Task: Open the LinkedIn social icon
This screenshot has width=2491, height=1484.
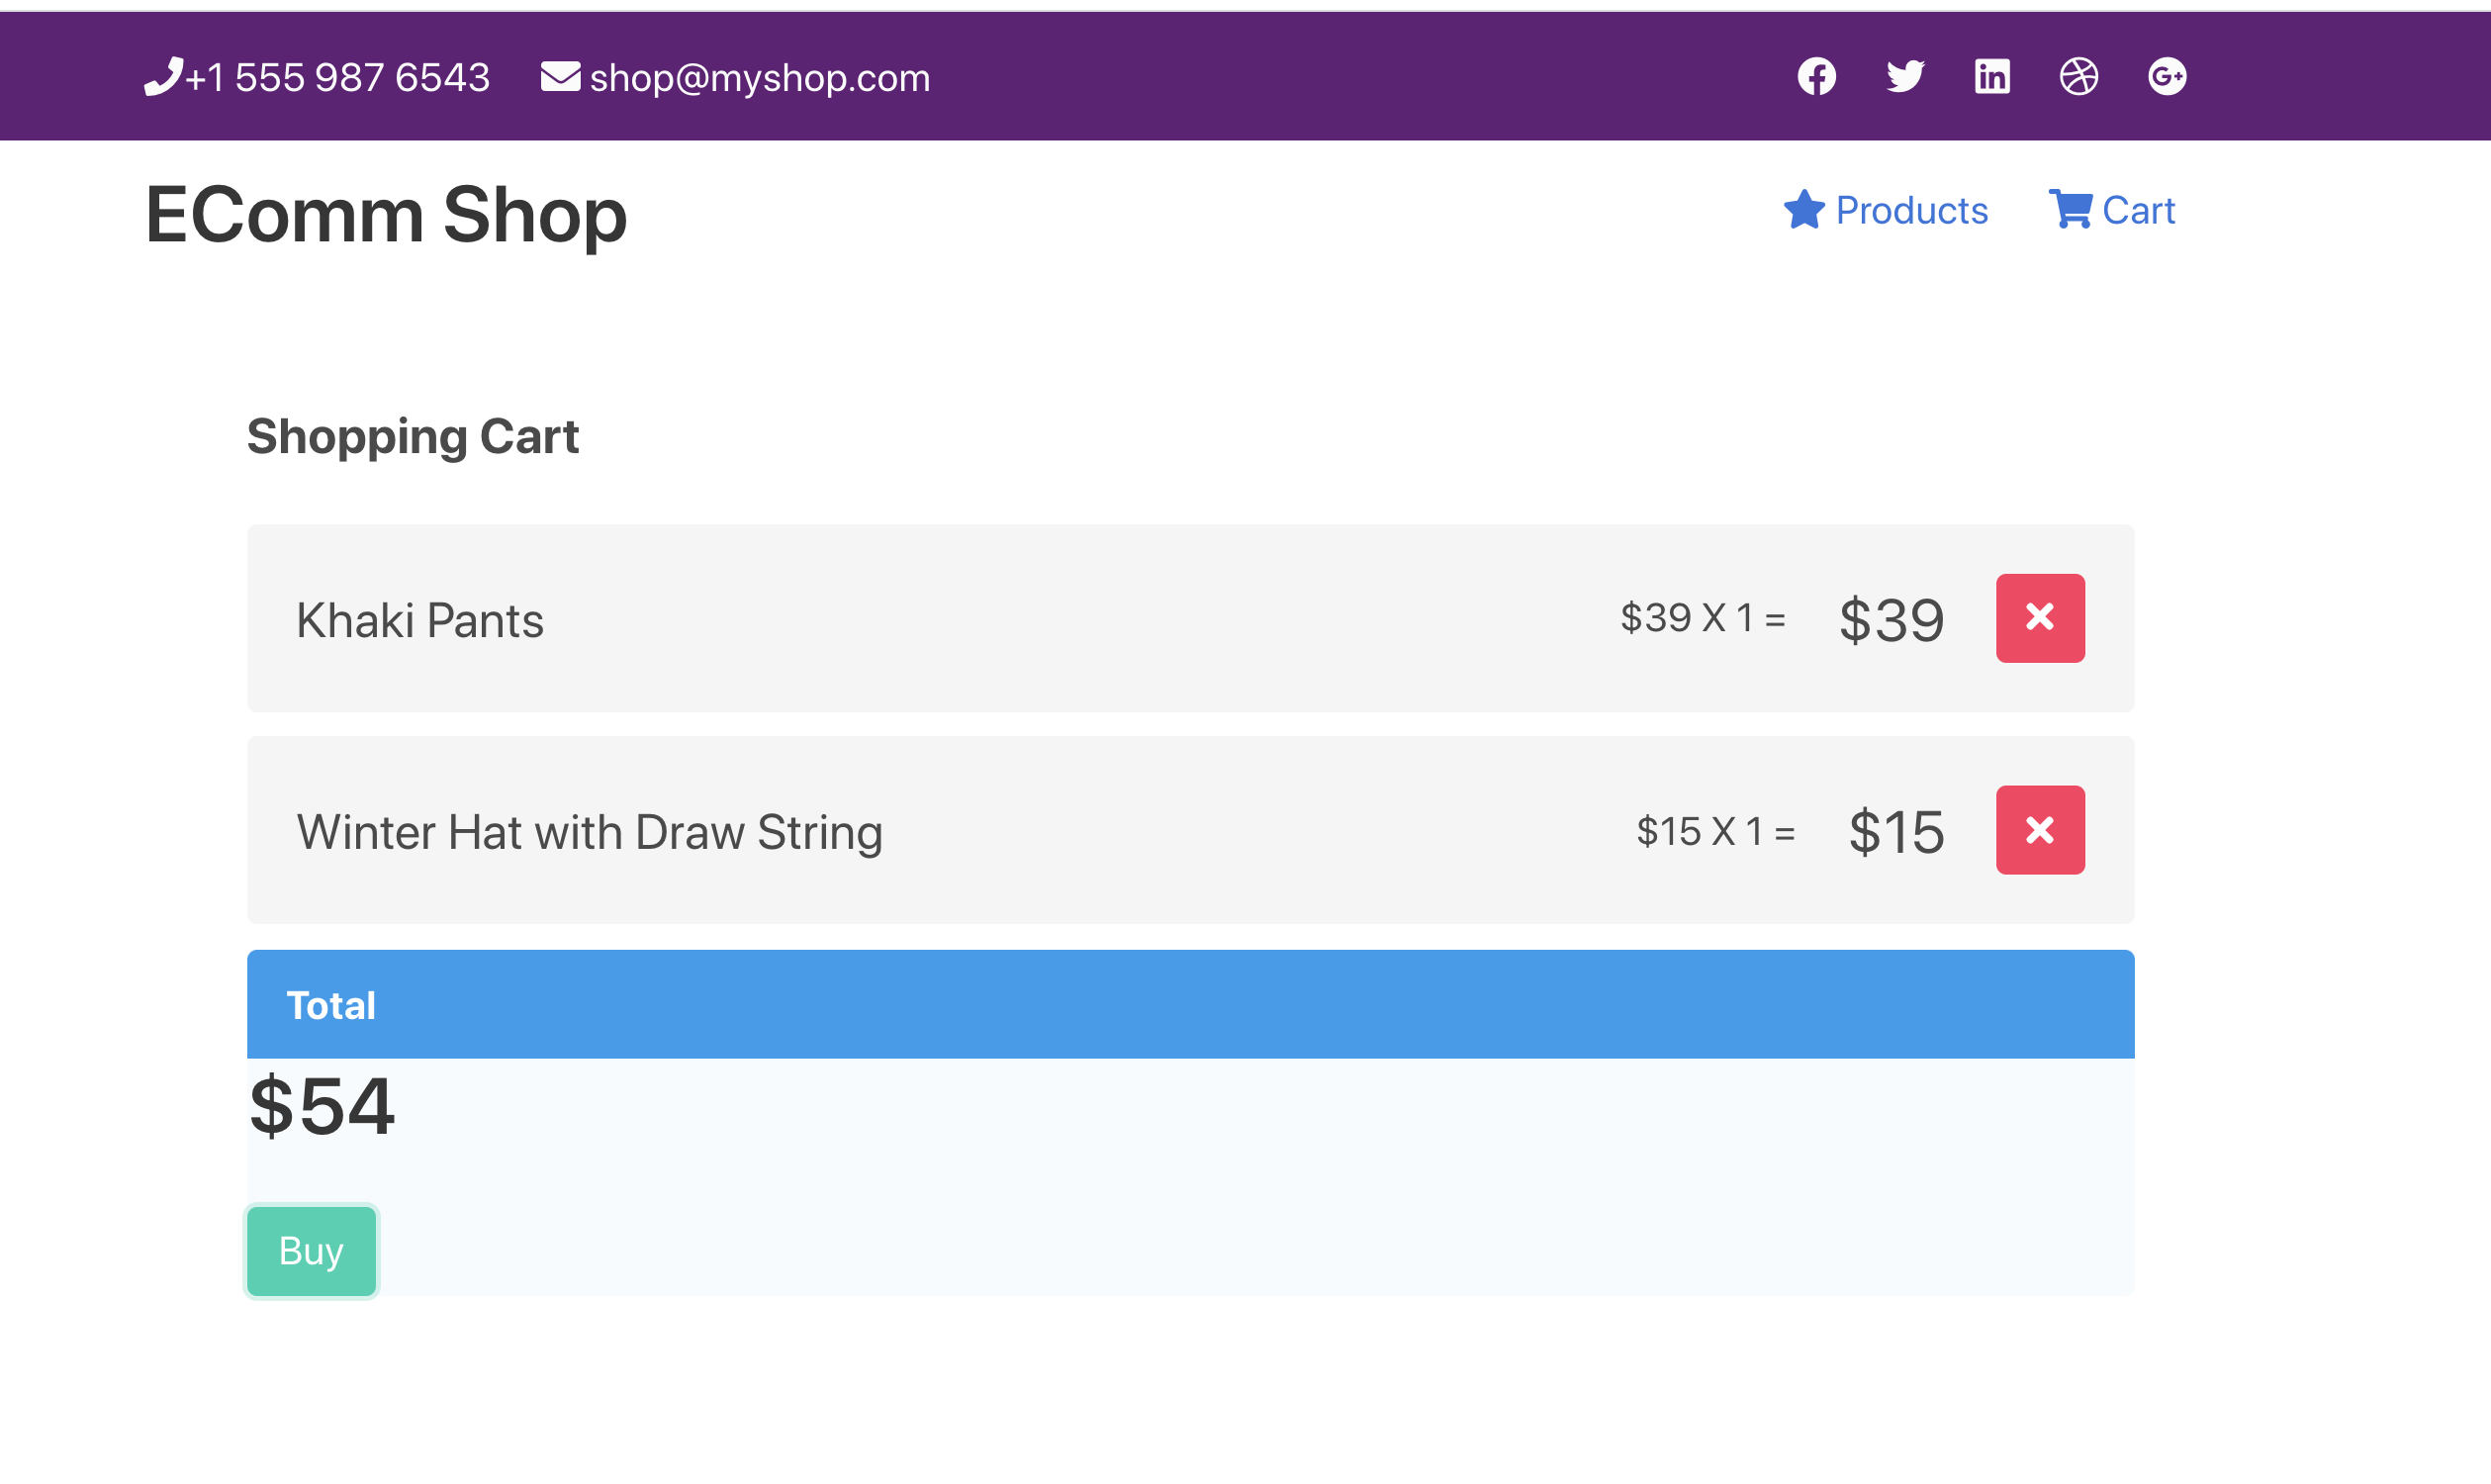Action: click(x=1992, y=76)
